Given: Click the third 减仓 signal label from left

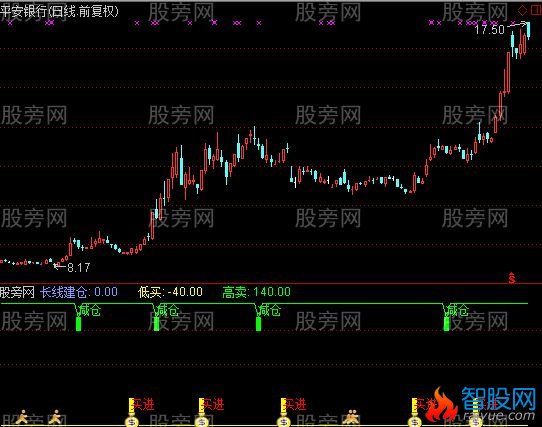Looking at the screenshot, I should tap(269, 310).
